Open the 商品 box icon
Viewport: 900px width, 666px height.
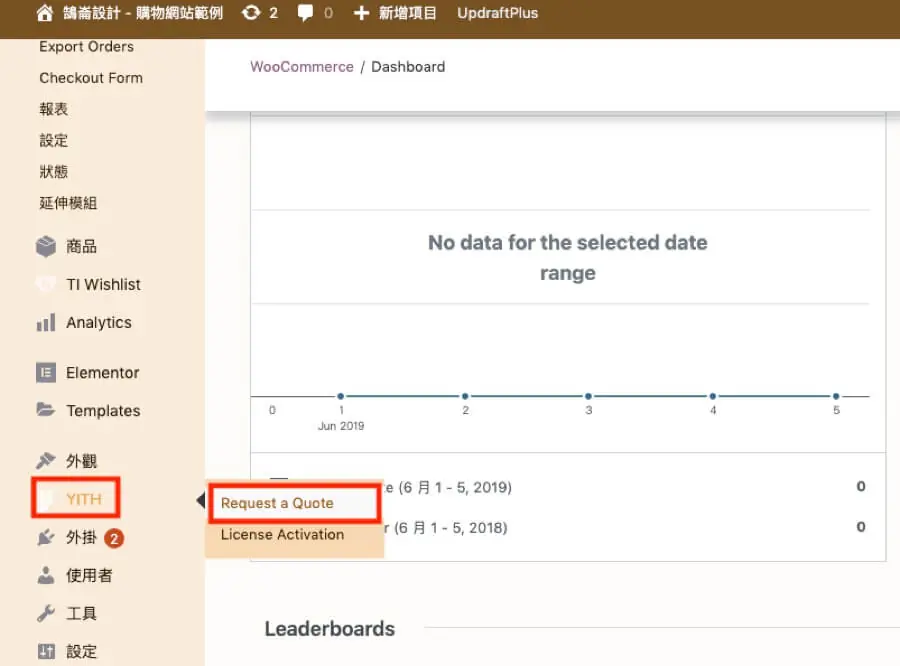[46, 246]
